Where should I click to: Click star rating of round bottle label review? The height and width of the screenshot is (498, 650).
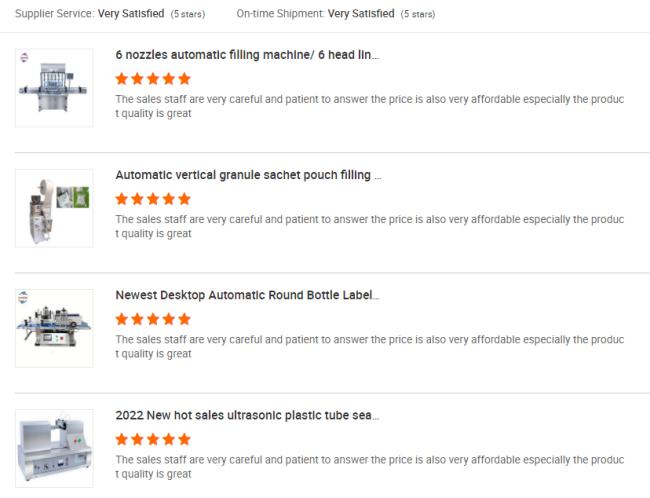click(x=153, y=318)
